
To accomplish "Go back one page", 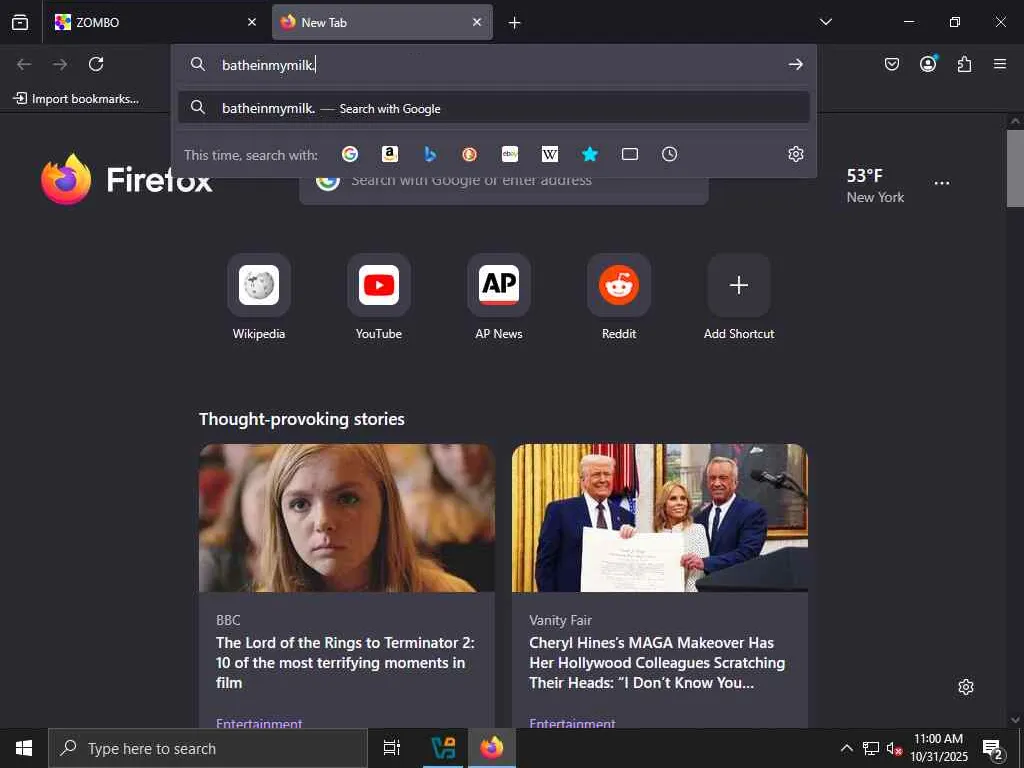I will pyautogui.click(x=24, y=64).
